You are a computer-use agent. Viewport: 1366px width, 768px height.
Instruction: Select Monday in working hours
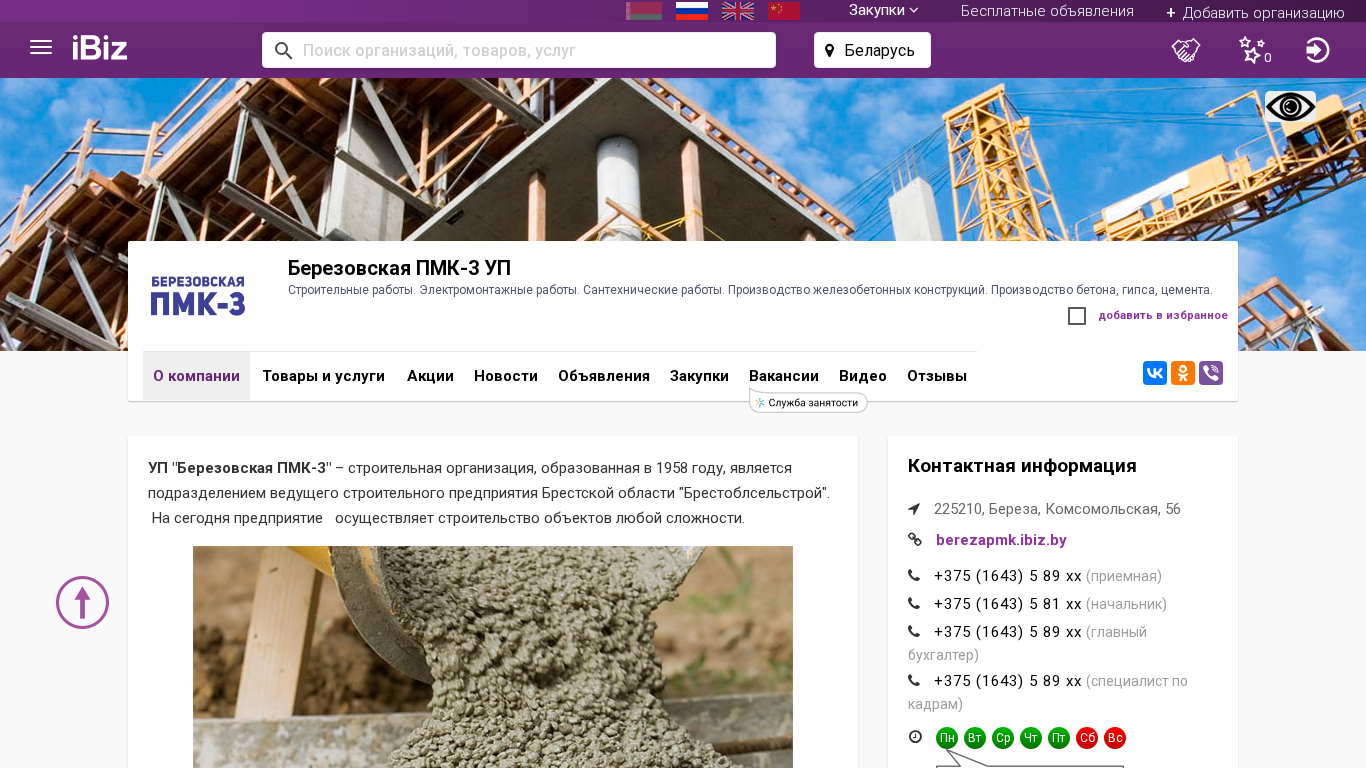[x=947, y=738]
